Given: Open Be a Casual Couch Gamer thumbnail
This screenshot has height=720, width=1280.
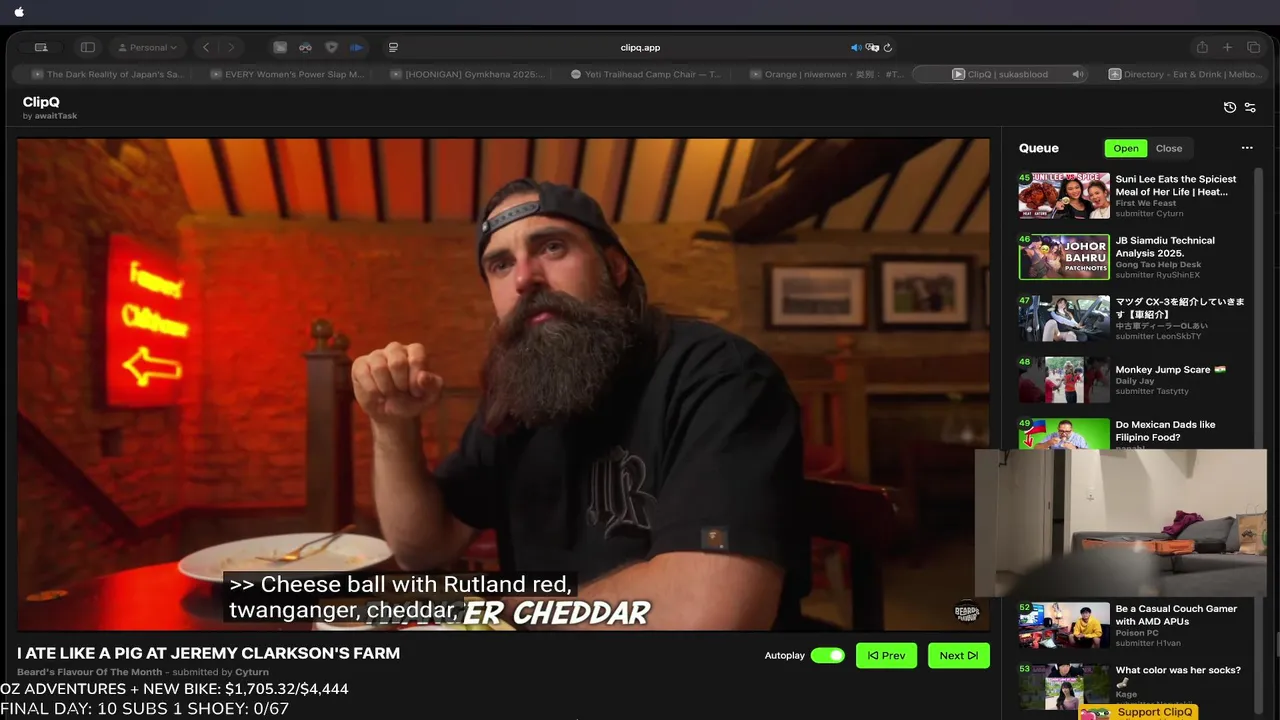Looking at the screenshot, I should 1064,625.
